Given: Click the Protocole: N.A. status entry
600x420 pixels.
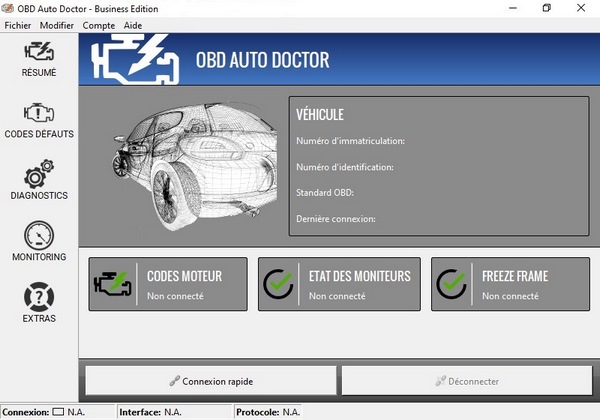Looking at the screenshot, I should [x=268, y=412].
